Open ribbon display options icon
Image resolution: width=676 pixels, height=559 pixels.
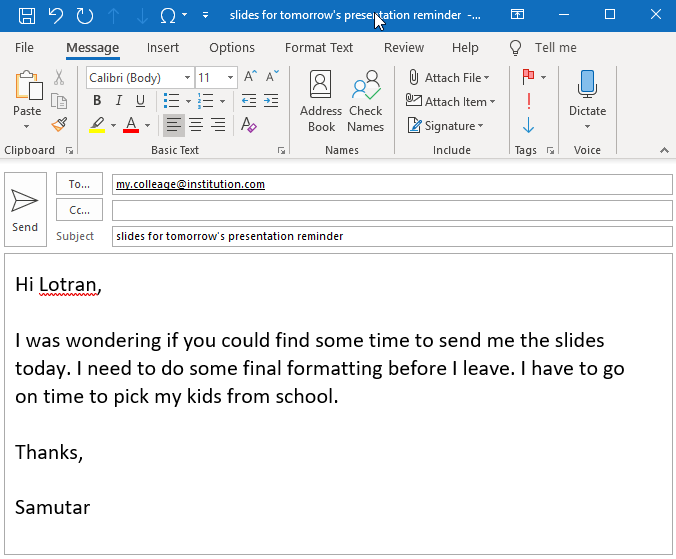[x=517, y=15]
